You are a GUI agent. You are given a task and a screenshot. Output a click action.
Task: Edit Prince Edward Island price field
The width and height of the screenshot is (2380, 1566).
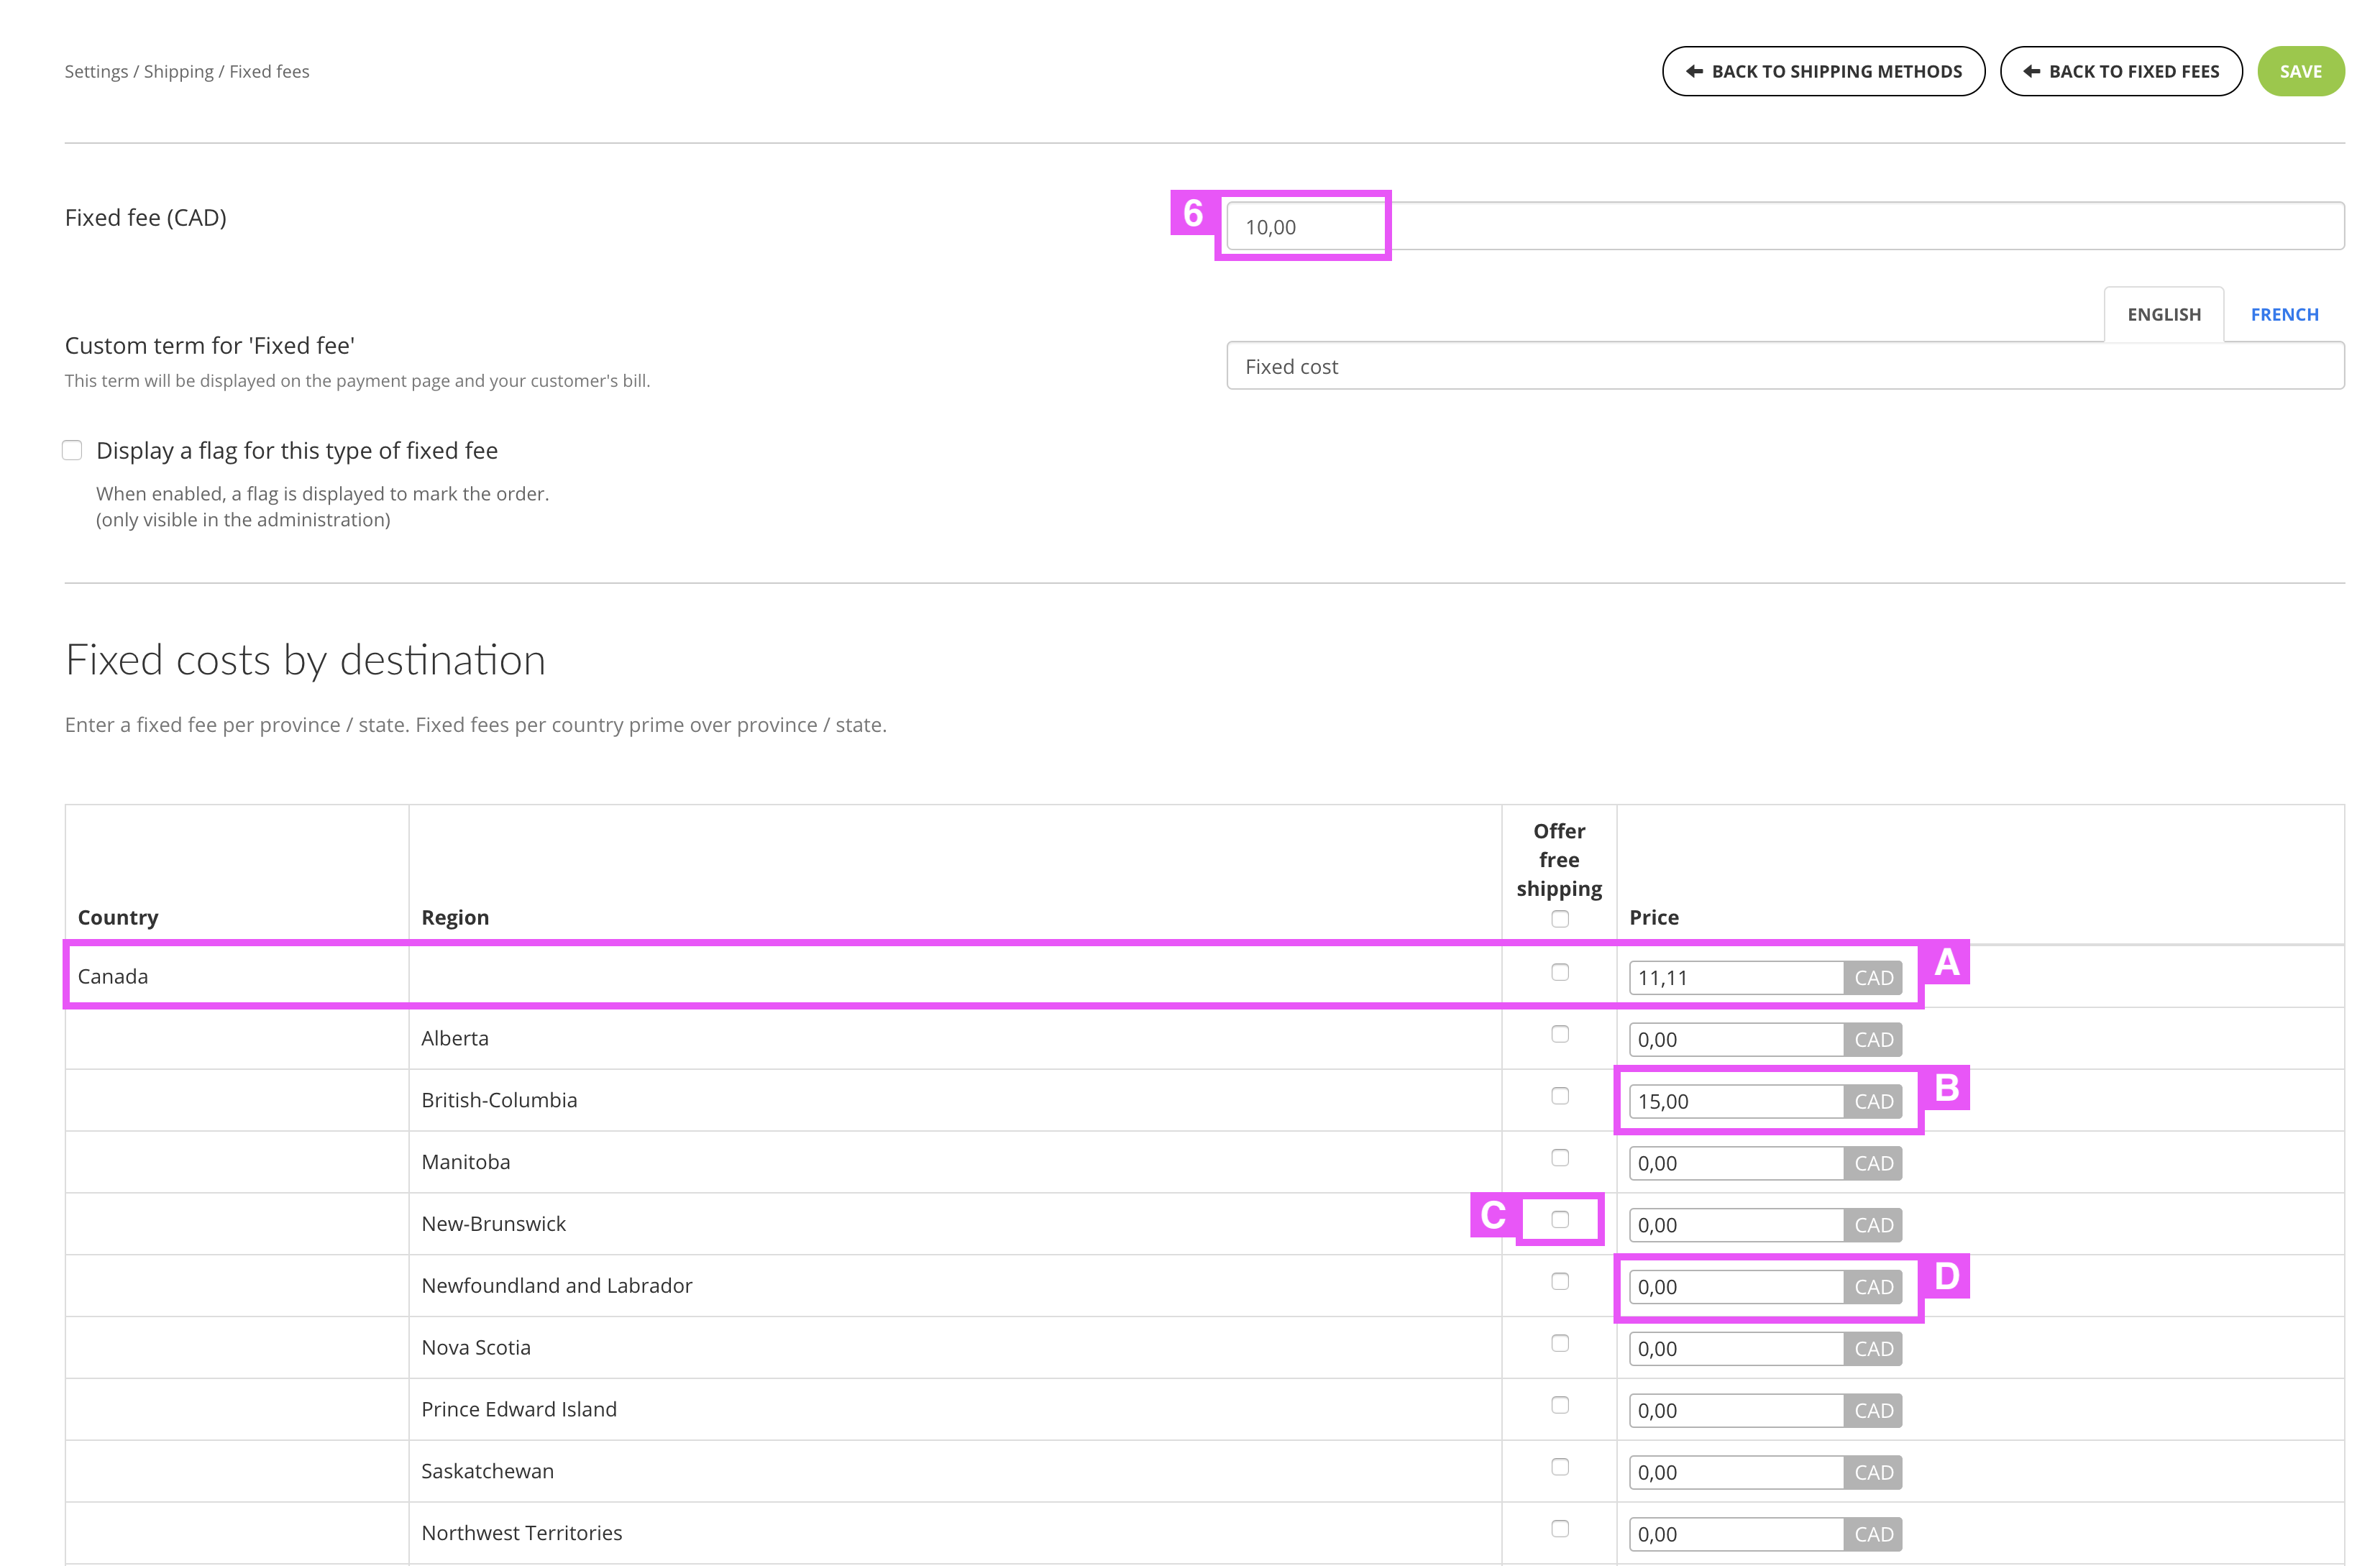click(1737, 1411)
